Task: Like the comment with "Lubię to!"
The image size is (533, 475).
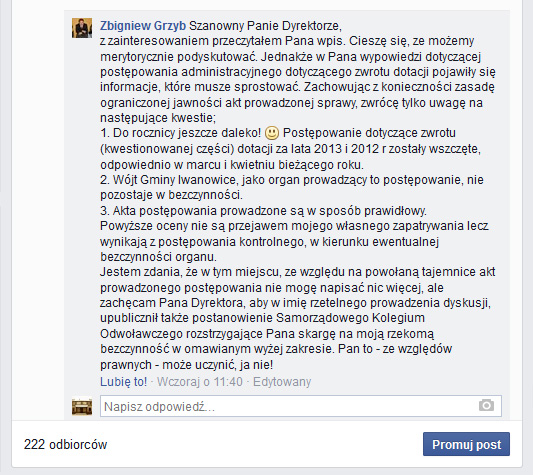Action: 123,381
